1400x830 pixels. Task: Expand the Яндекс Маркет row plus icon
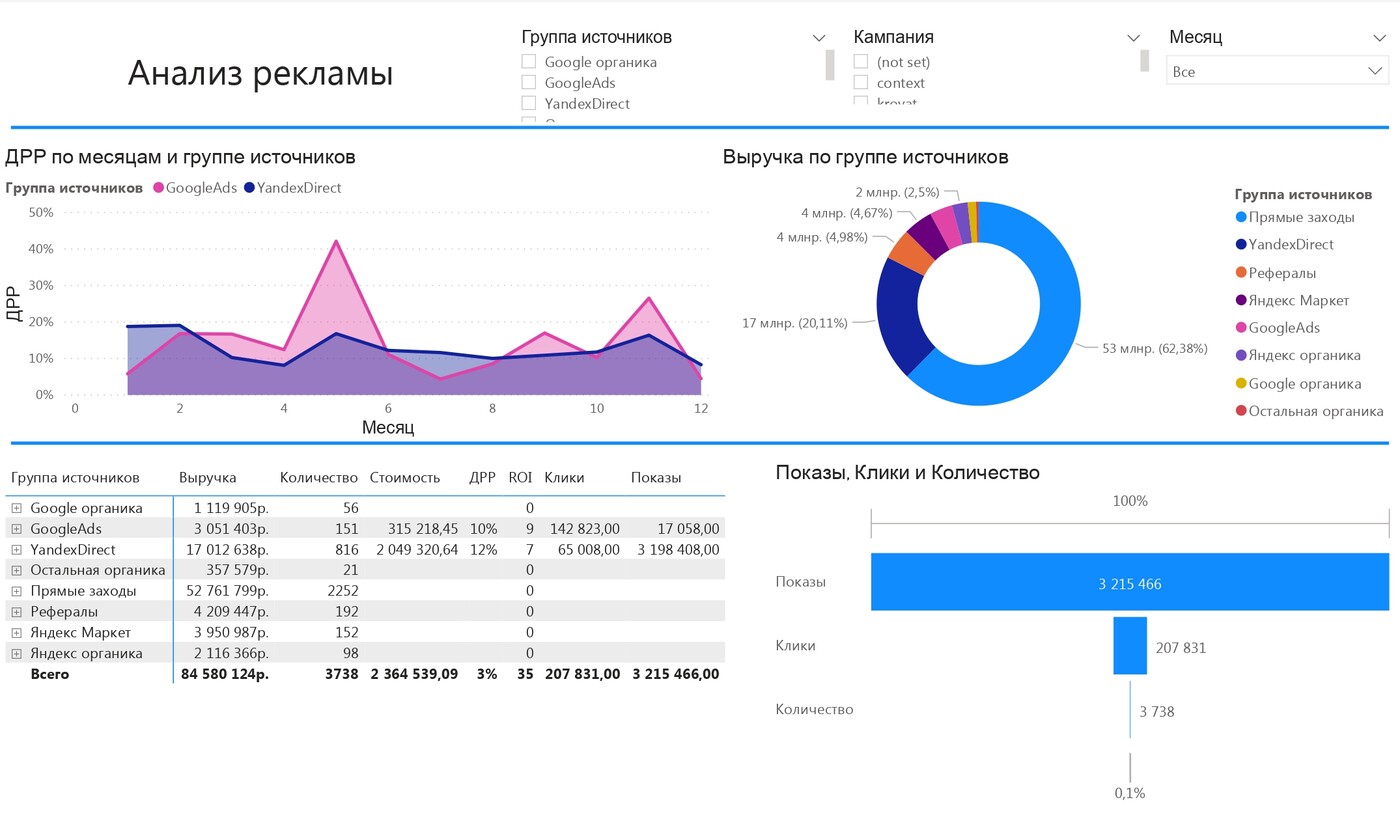tap(16, 633)
